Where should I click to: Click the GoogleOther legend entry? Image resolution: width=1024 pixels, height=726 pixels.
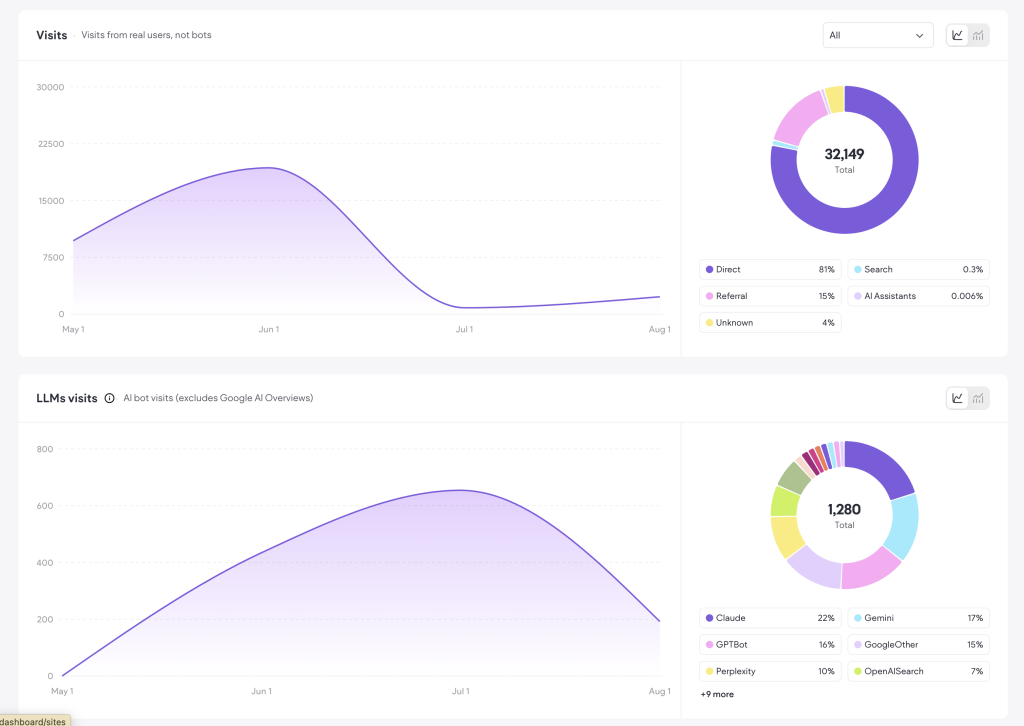point(918,645)
